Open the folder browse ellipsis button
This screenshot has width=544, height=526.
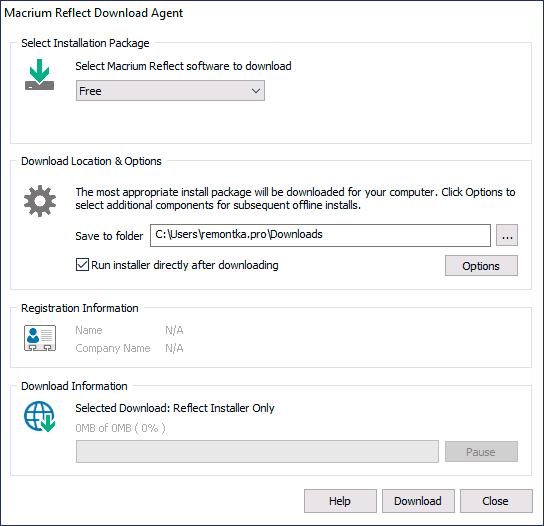[x=507, y=235]
